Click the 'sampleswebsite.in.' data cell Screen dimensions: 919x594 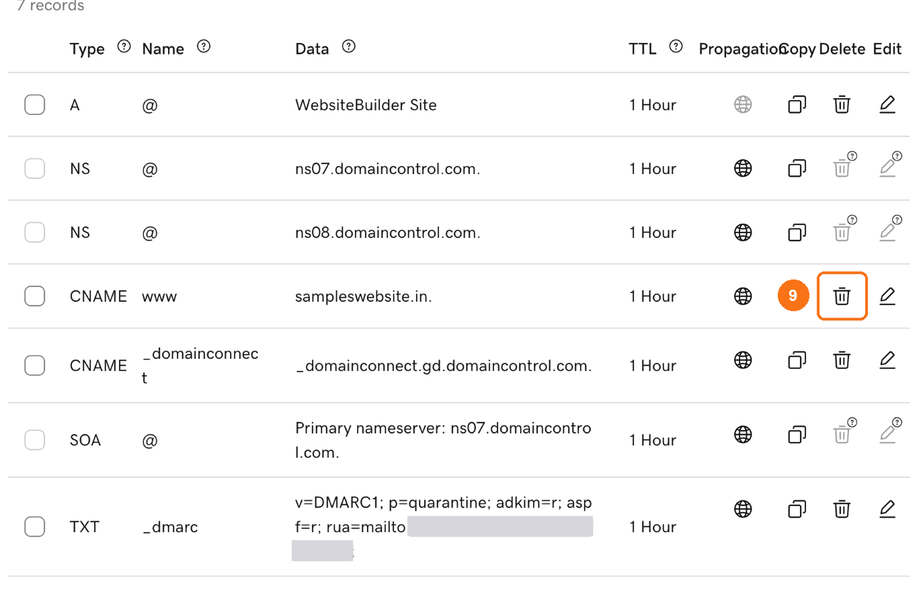click(x=363, y=297)
